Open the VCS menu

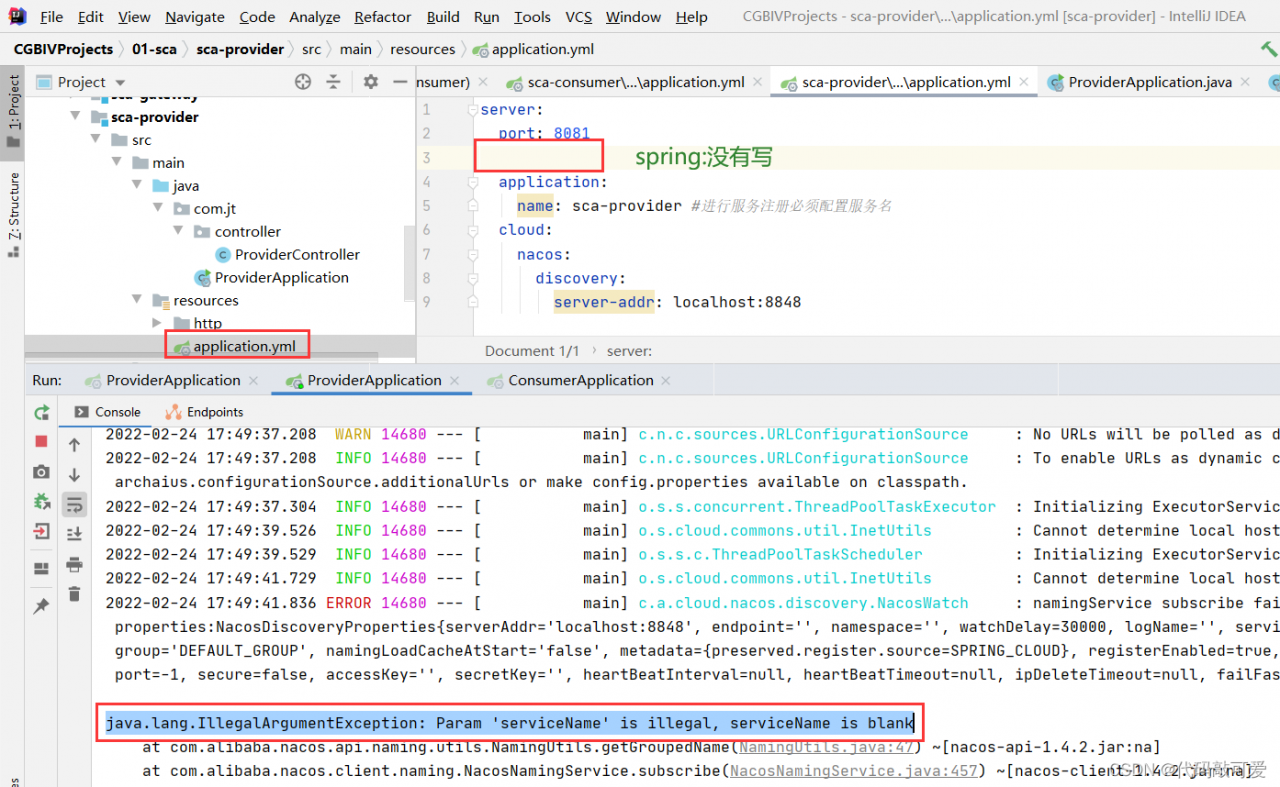[579, 17]
